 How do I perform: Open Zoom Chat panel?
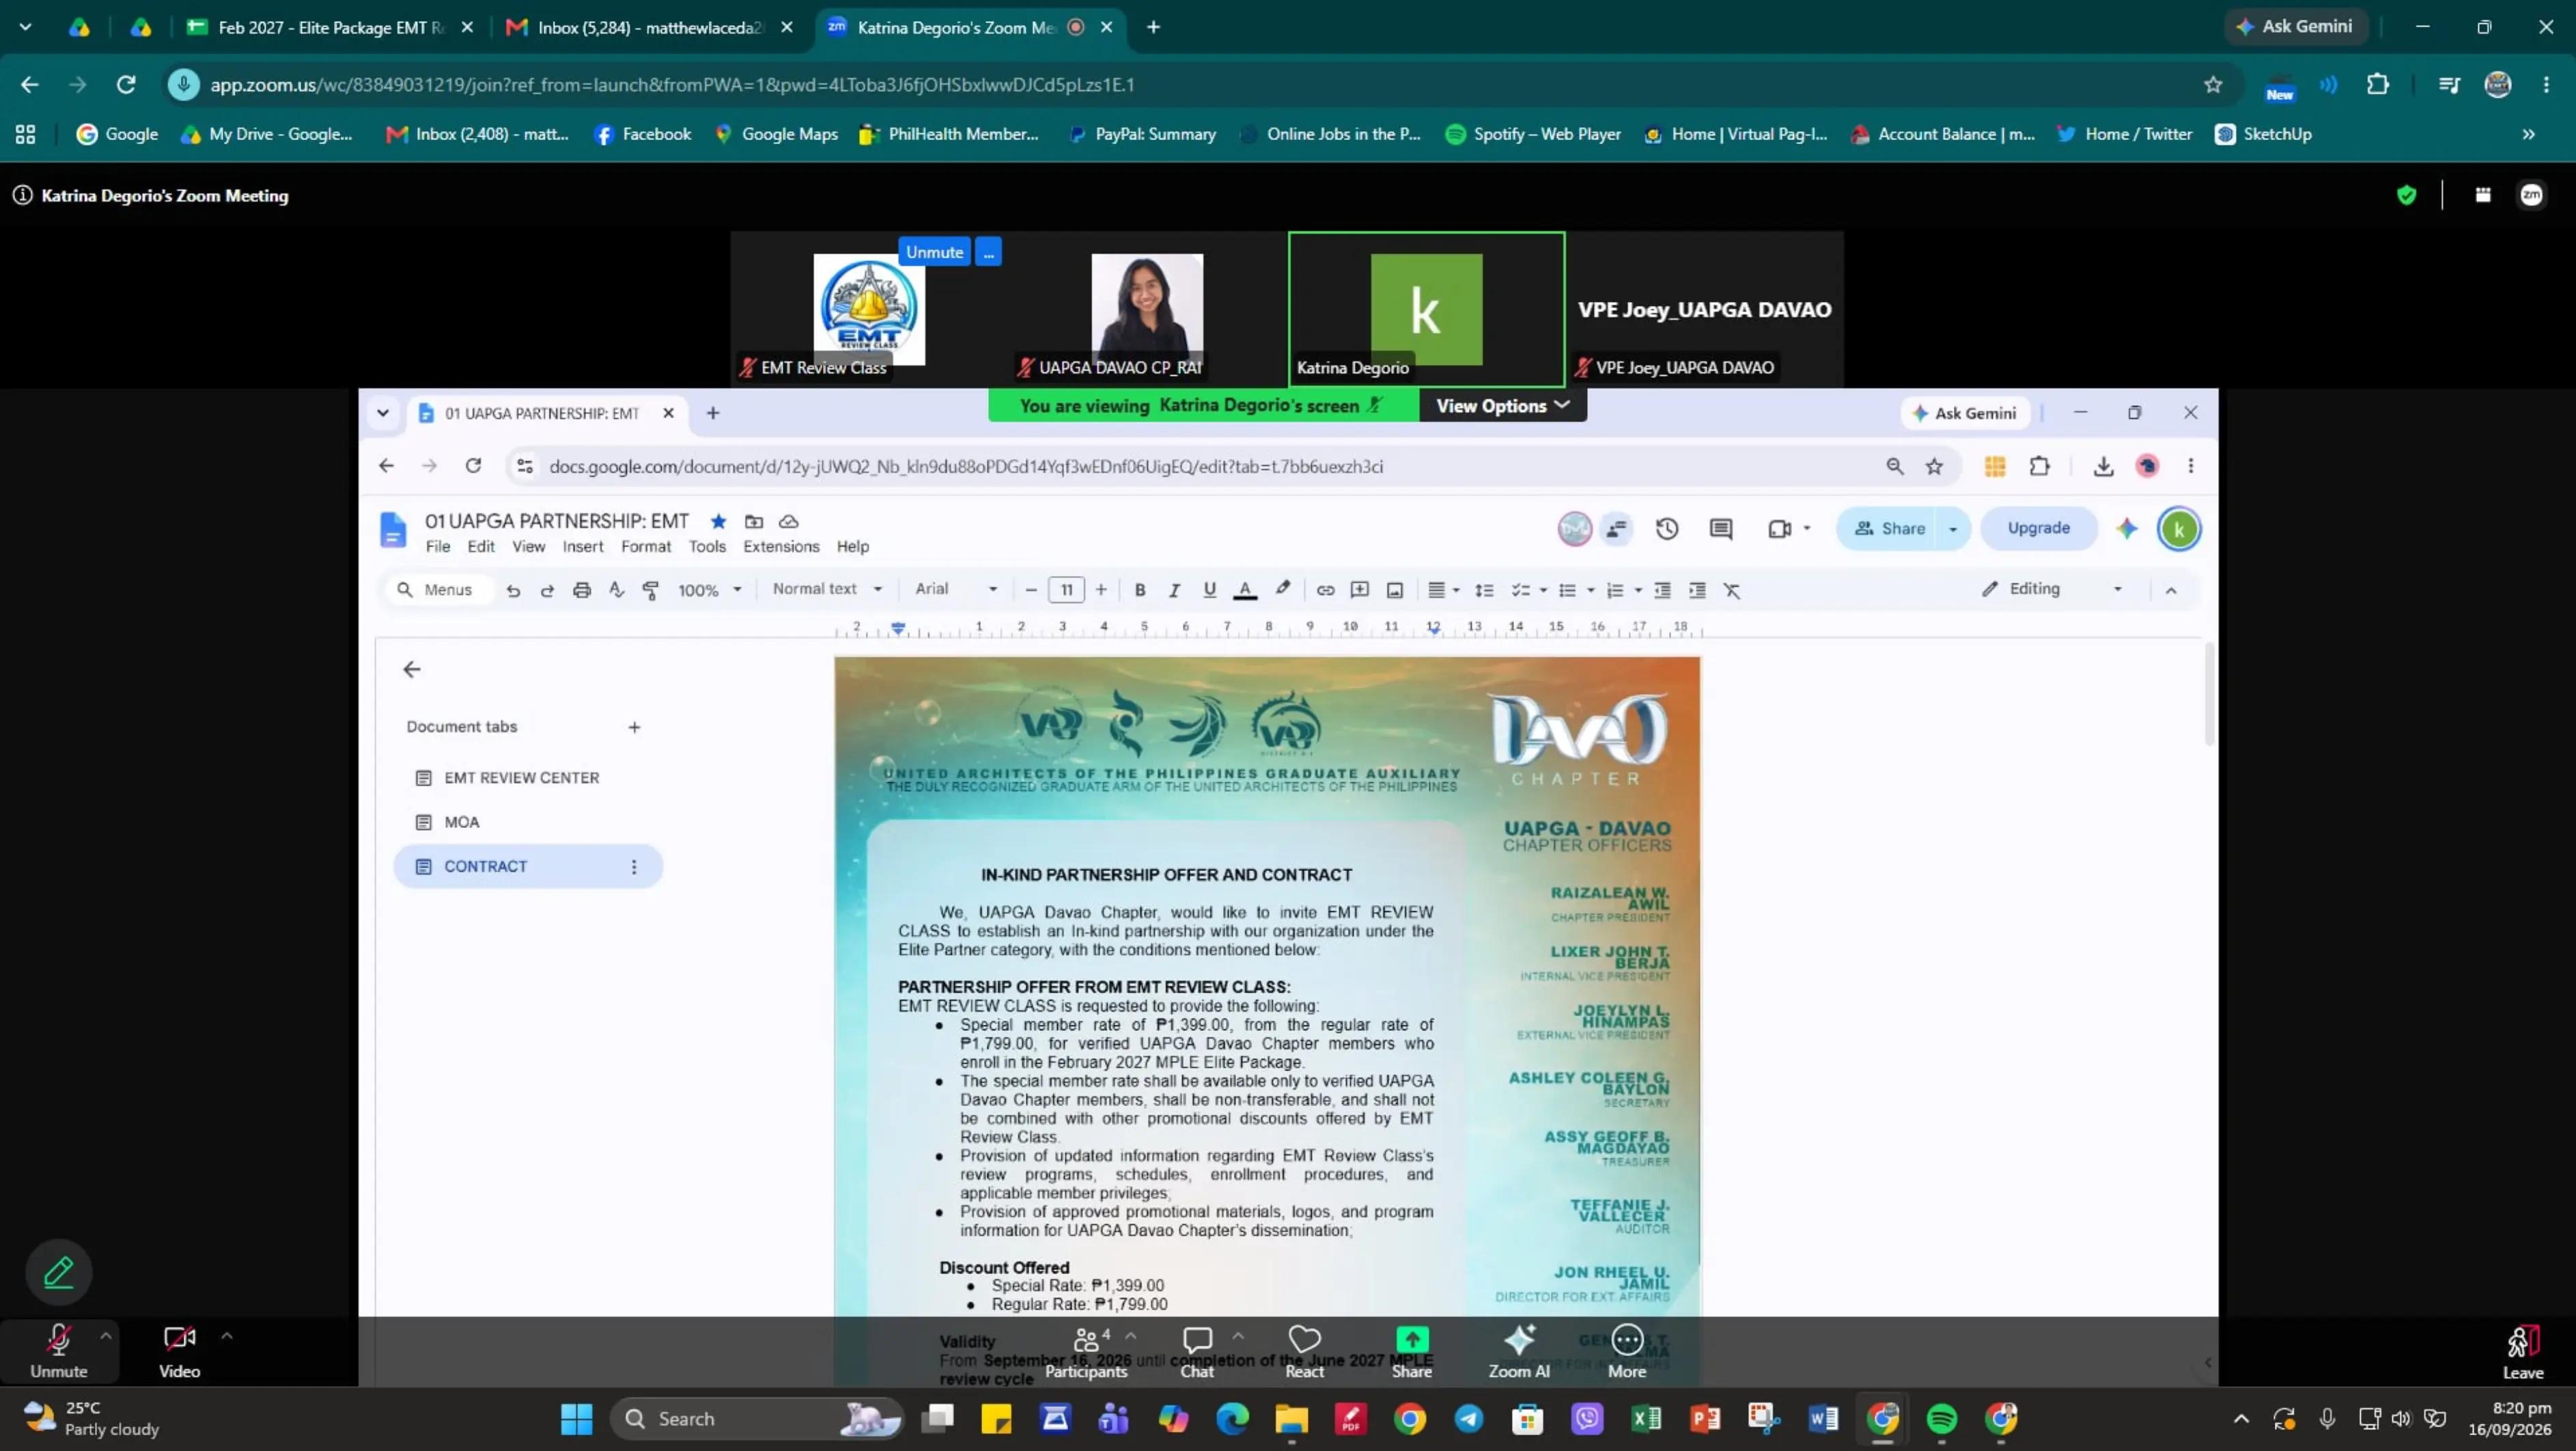(1197, 1352)
